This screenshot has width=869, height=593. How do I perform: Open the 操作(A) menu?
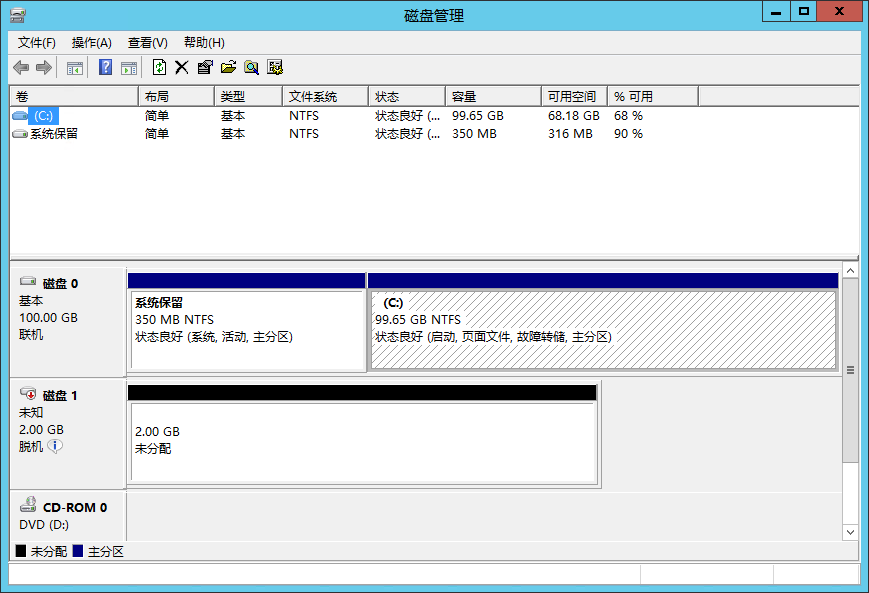click(x=92, y=43)
